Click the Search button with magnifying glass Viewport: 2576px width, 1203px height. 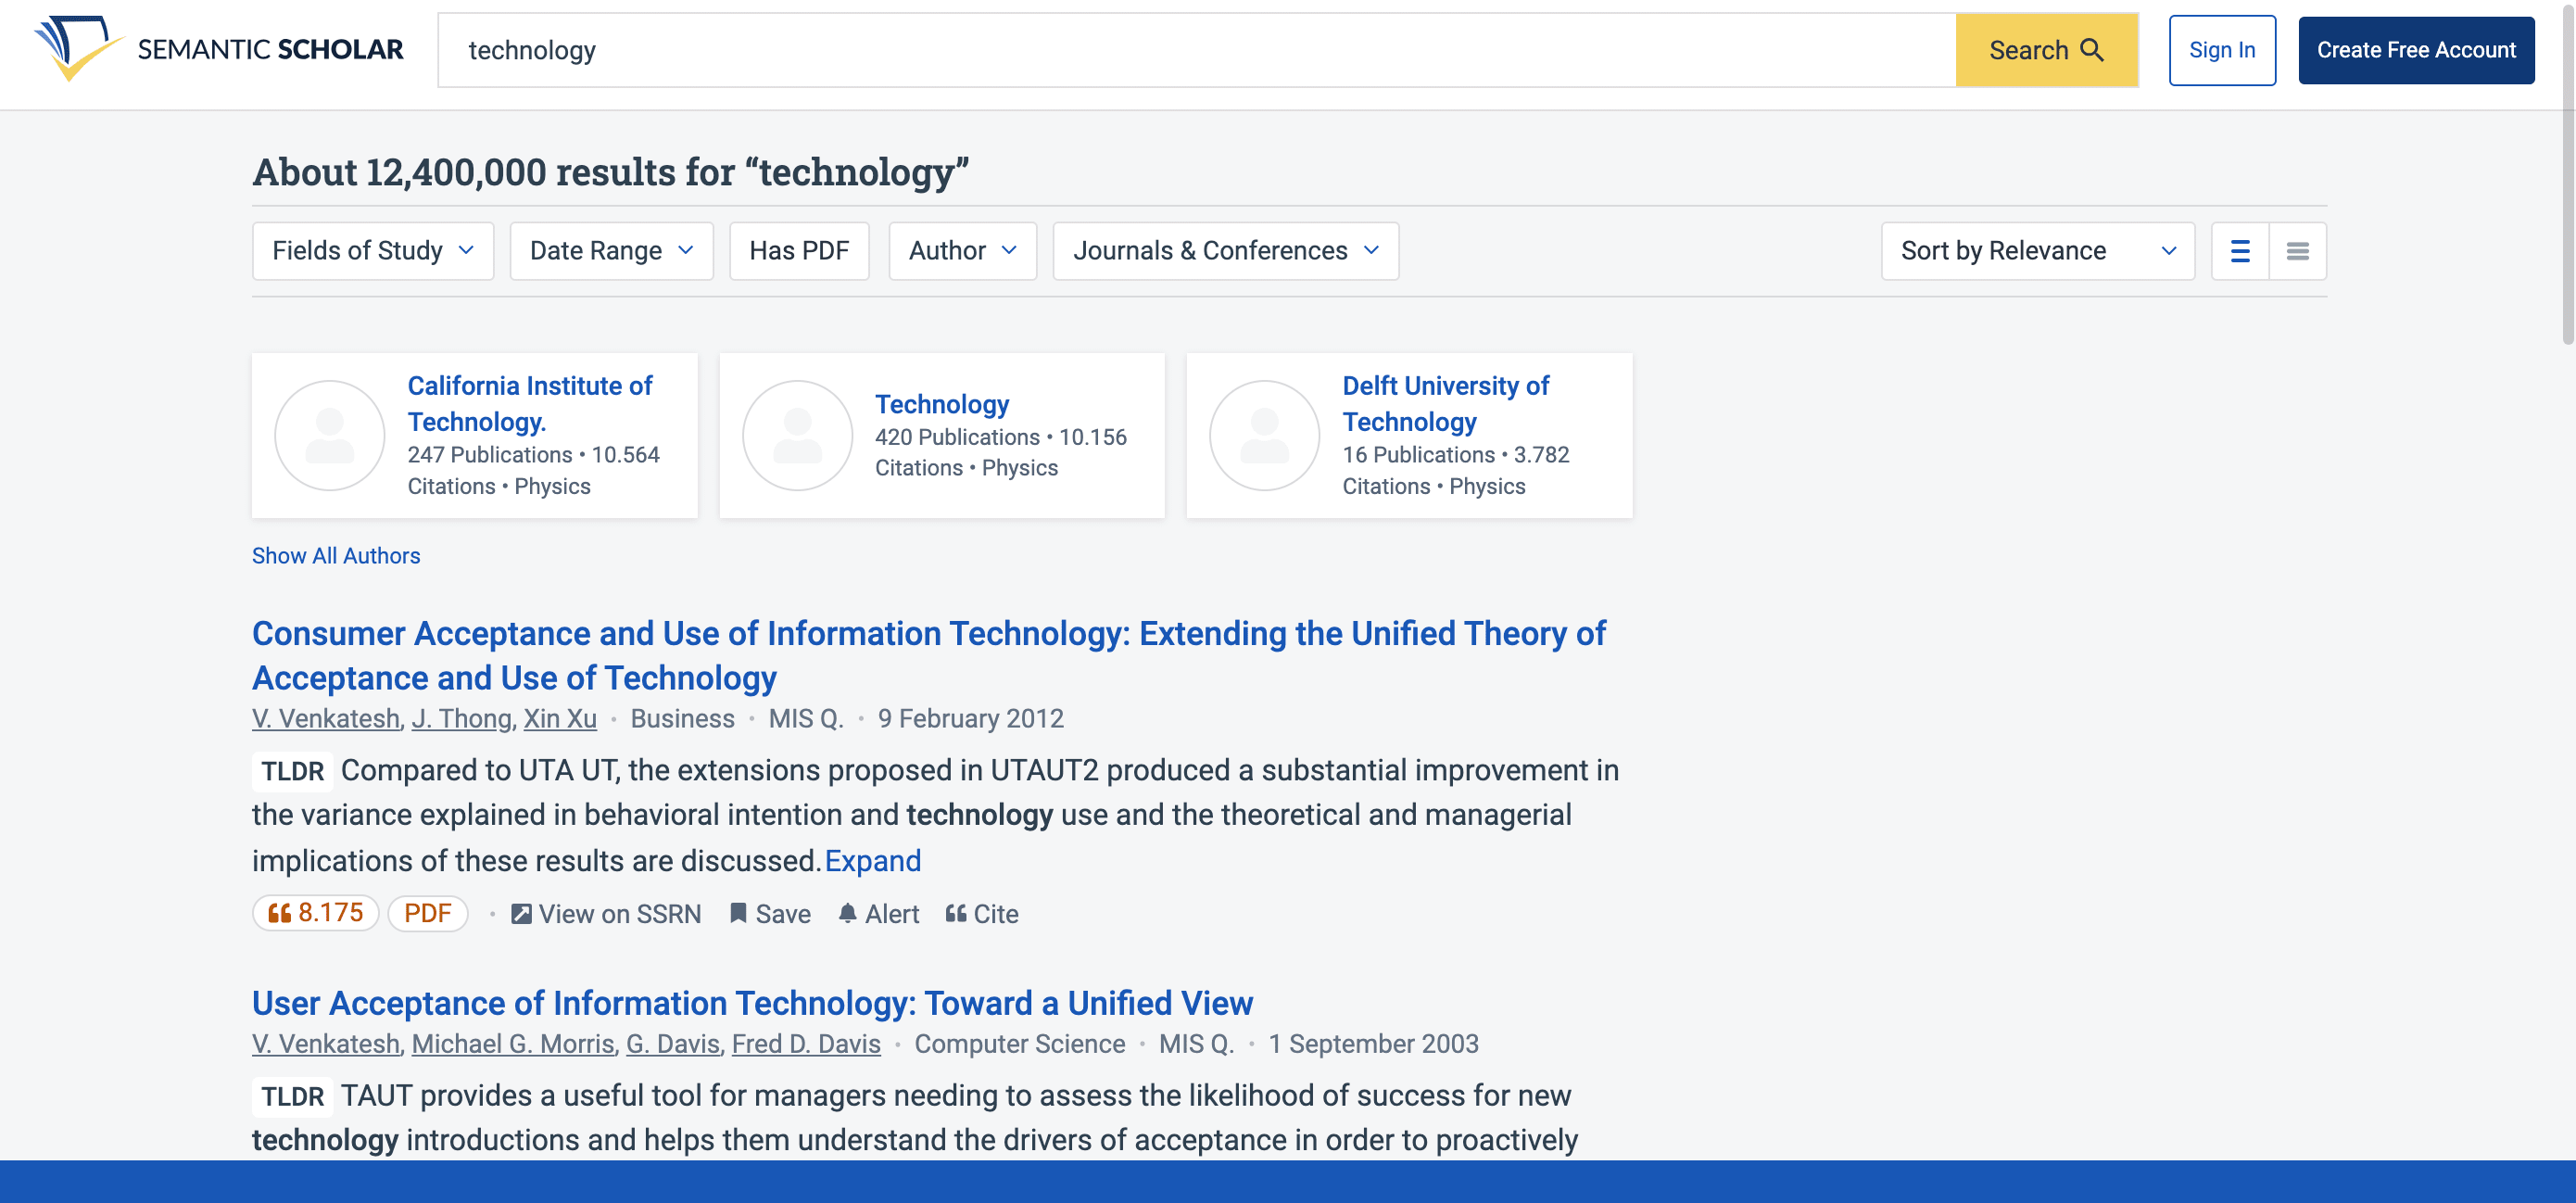pos(2045,50)
